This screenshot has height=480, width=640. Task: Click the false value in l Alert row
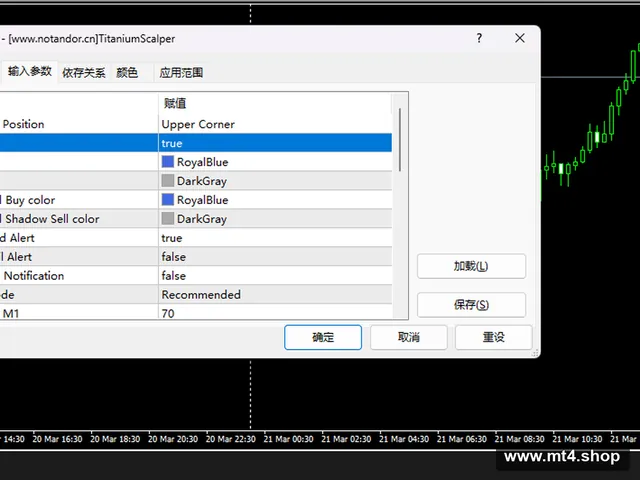pyautogui.click(x=275, y=256)
